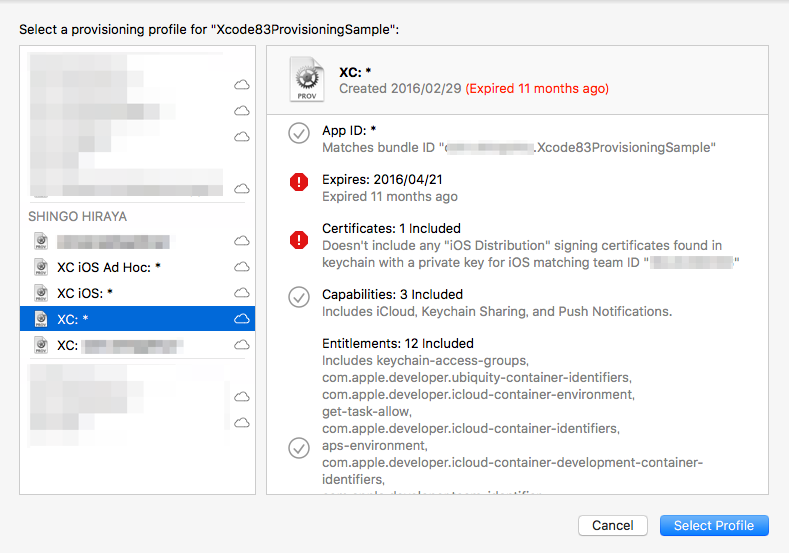Click the "get-task-allow," entitlement text

[367, 412]
